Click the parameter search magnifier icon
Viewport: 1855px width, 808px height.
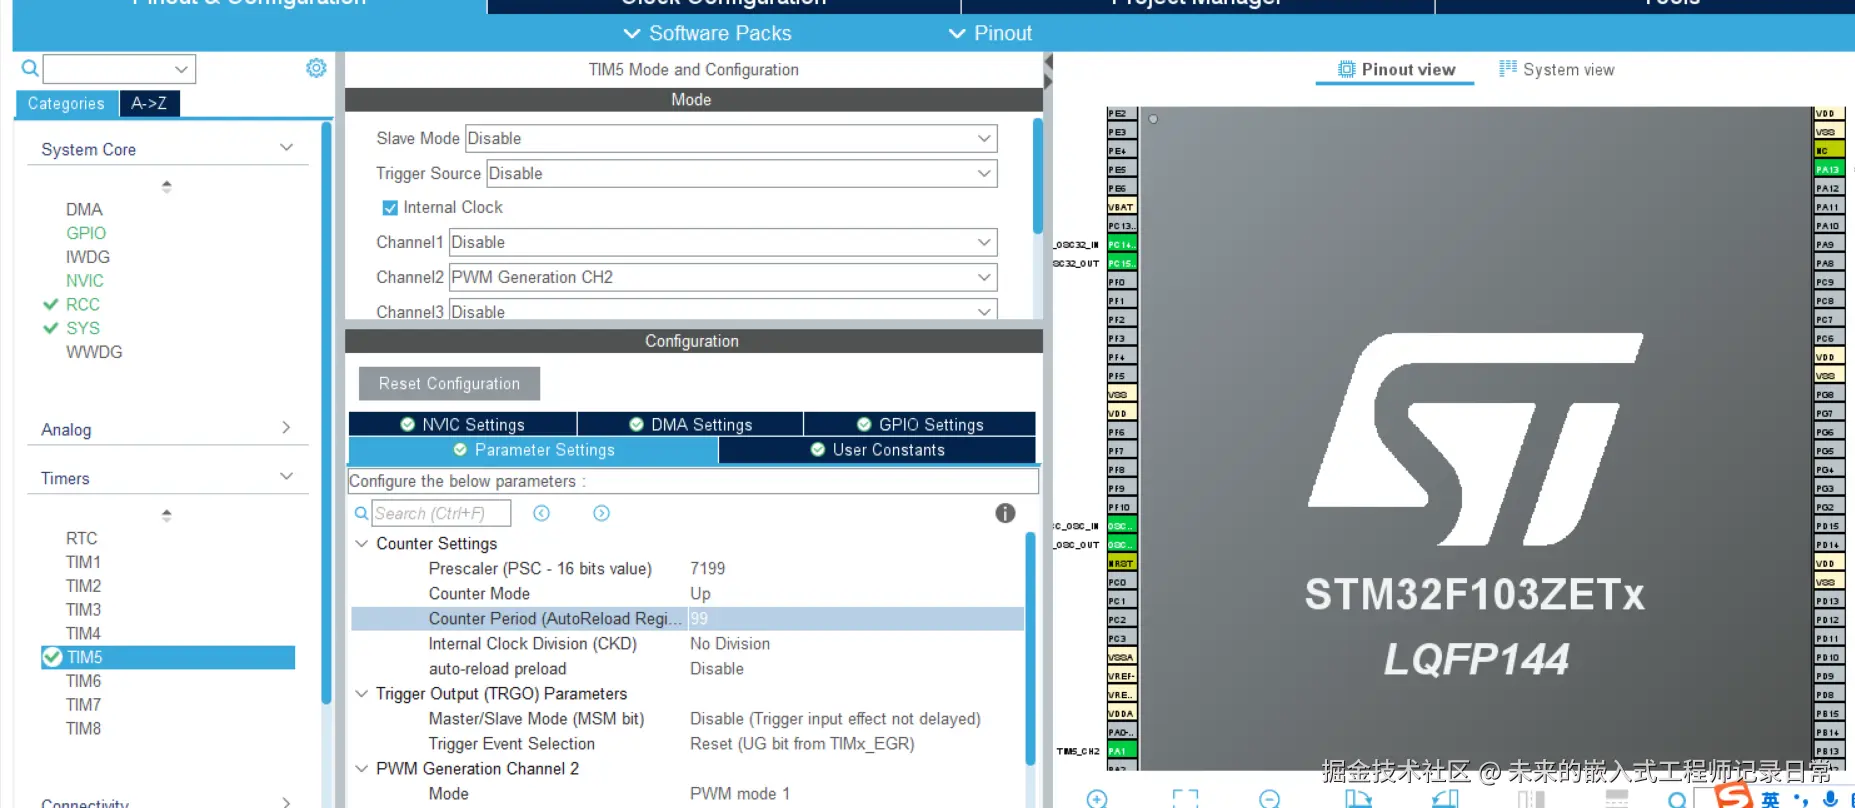361,513
